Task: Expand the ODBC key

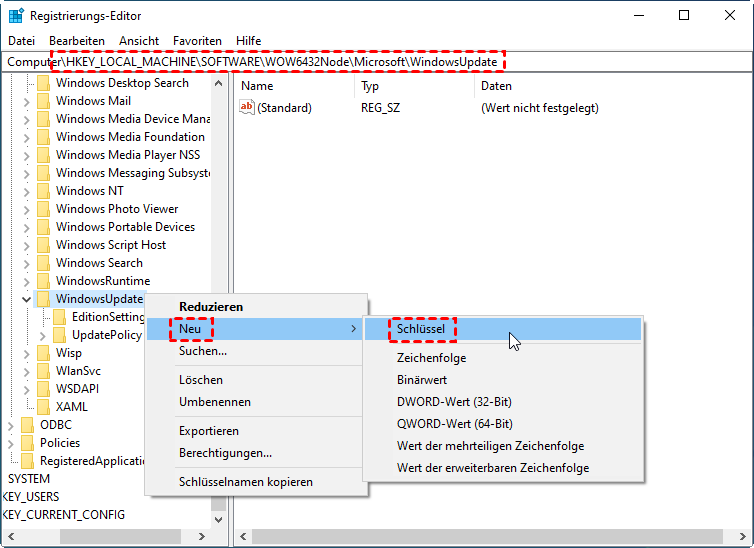Action: pos(11,425)
